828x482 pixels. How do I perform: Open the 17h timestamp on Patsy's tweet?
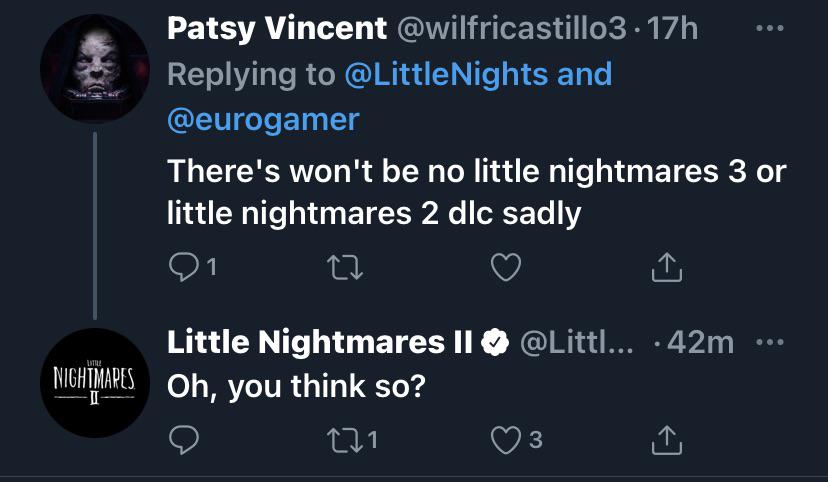pyautogui.click(x=672, y=30)
